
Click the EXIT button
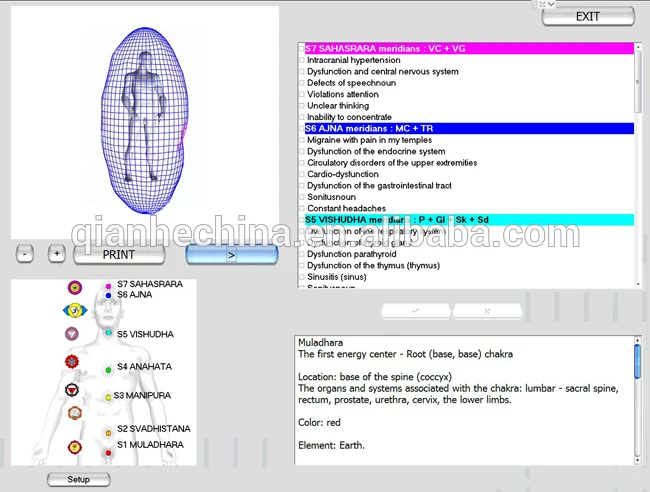click(x=588, y=17)
